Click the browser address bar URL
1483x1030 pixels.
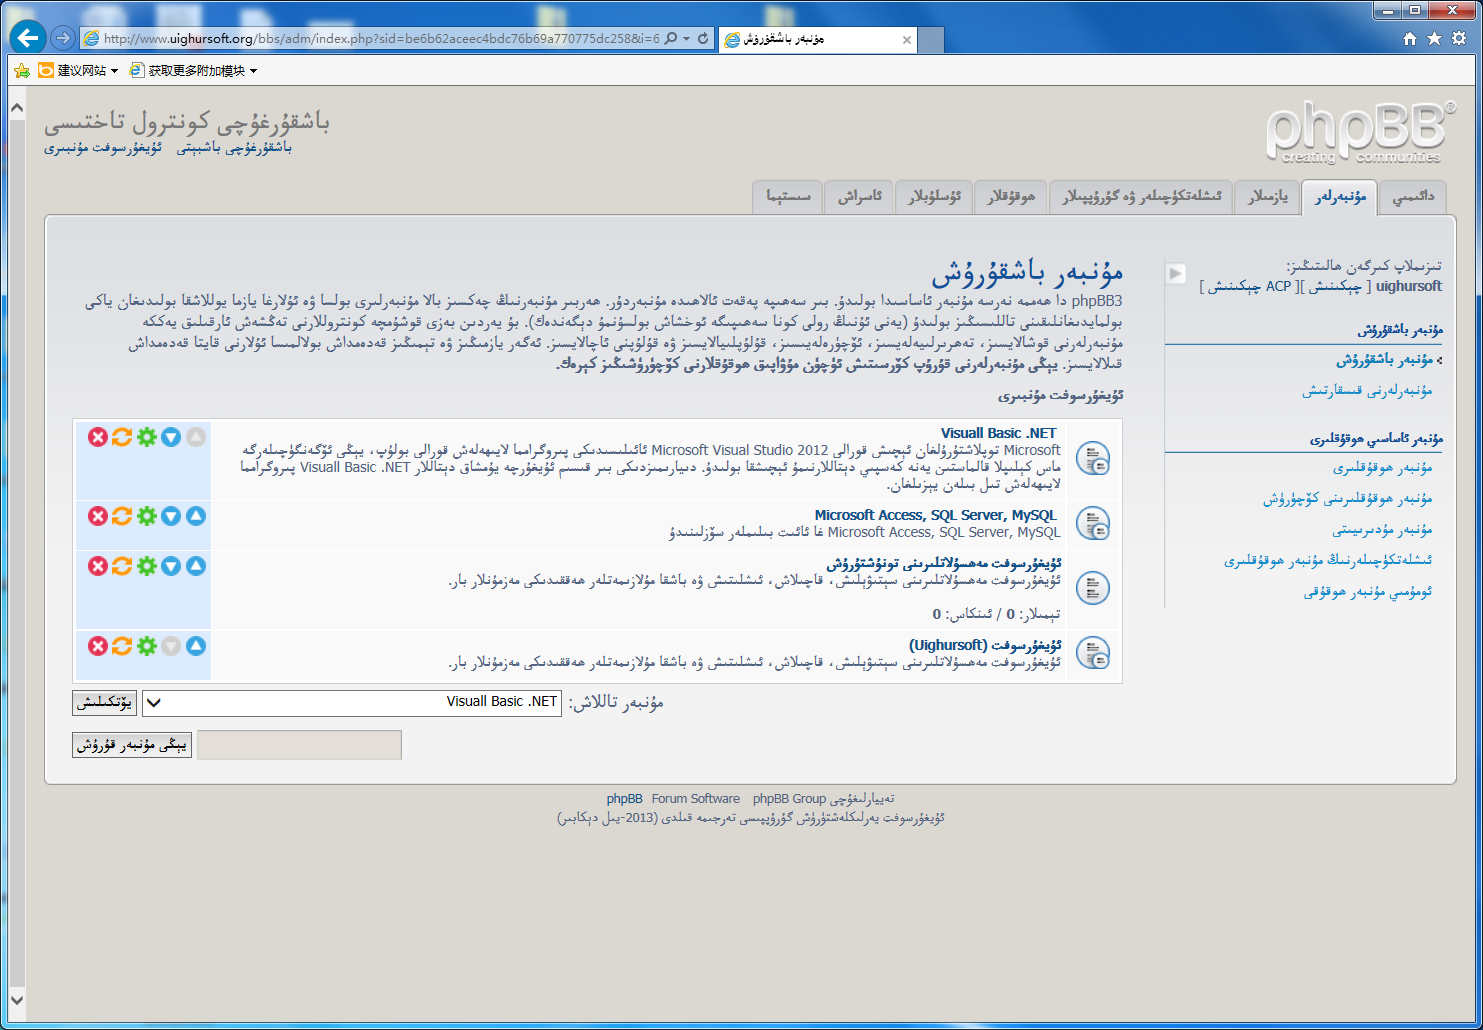point(381,39)
